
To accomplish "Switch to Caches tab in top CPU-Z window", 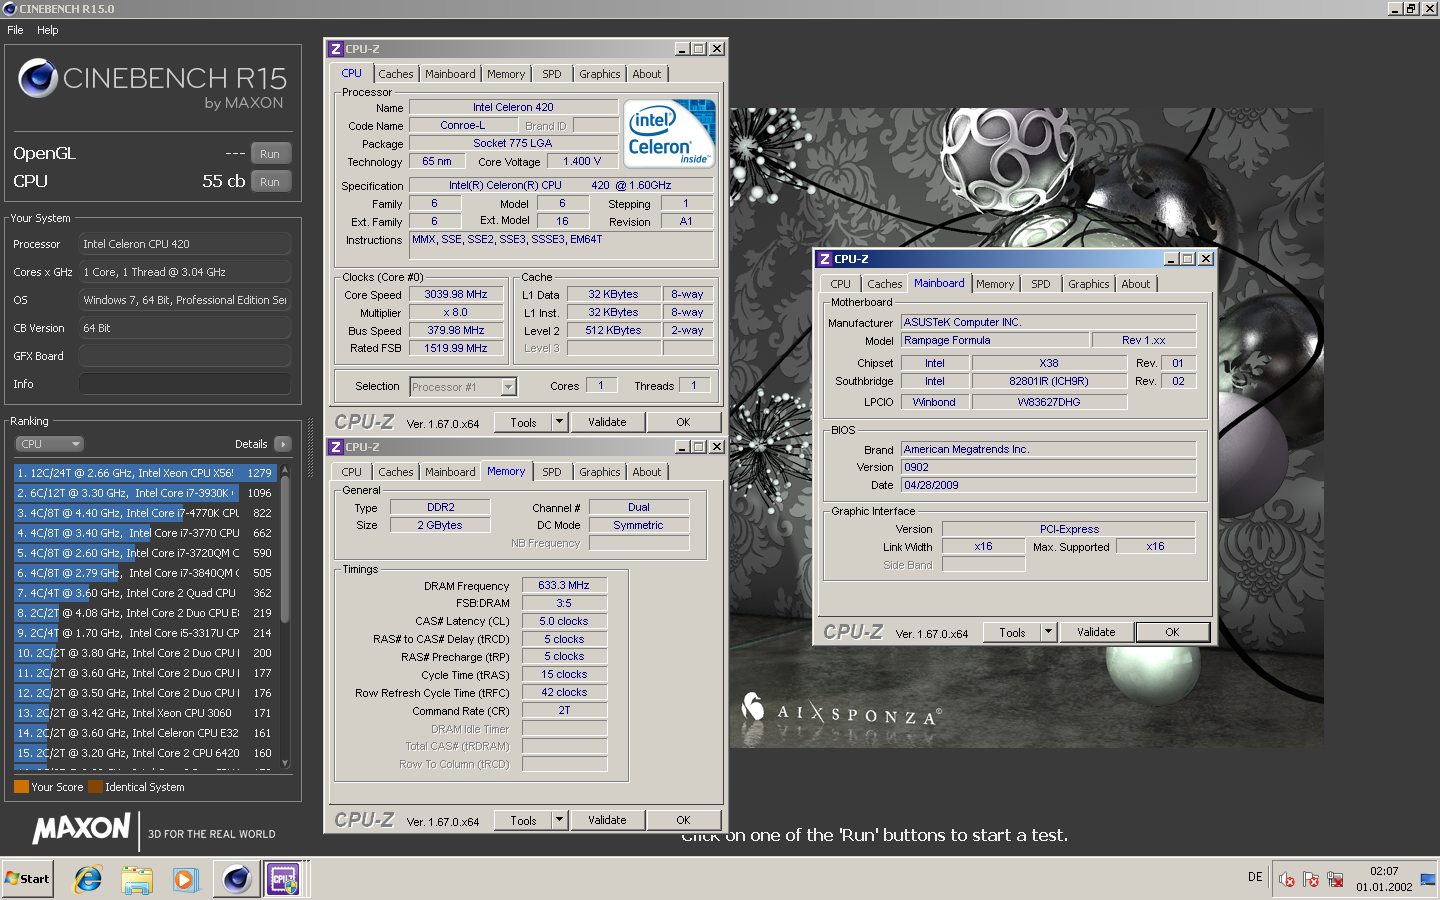I will click(396, 74).
